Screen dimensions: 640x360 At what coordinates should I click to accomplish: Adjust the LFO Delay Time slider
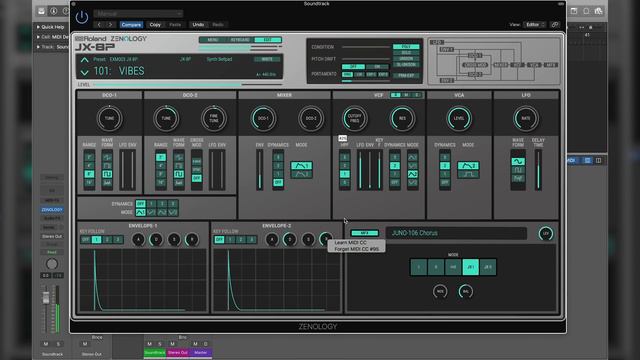tap(538, 170)
